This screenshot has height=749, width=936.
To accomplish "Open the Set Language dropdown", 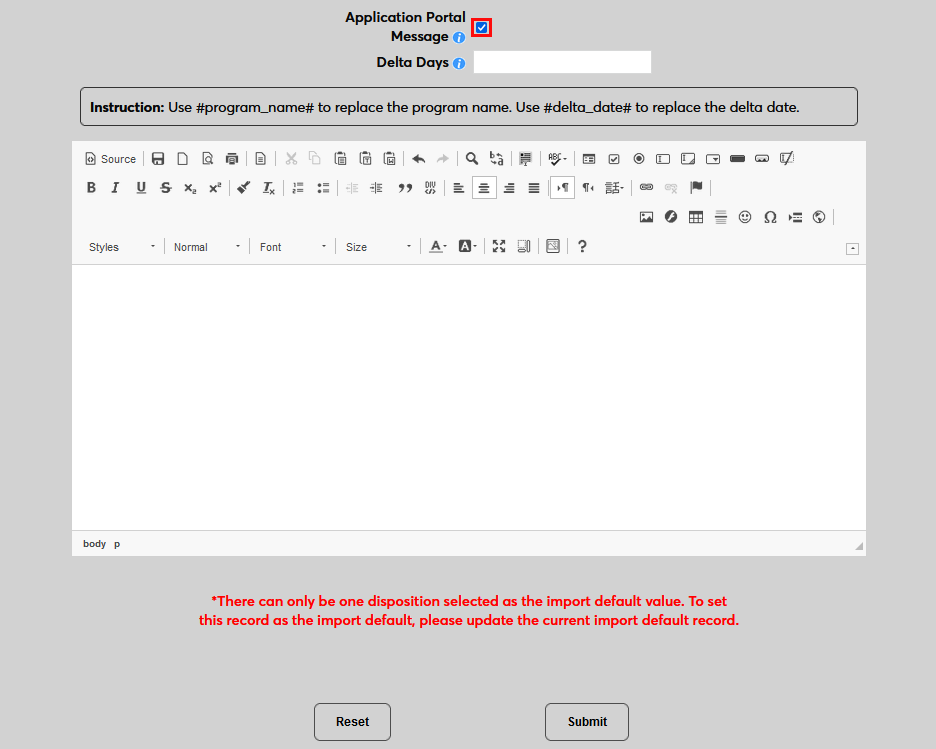I will pos(614,187).
